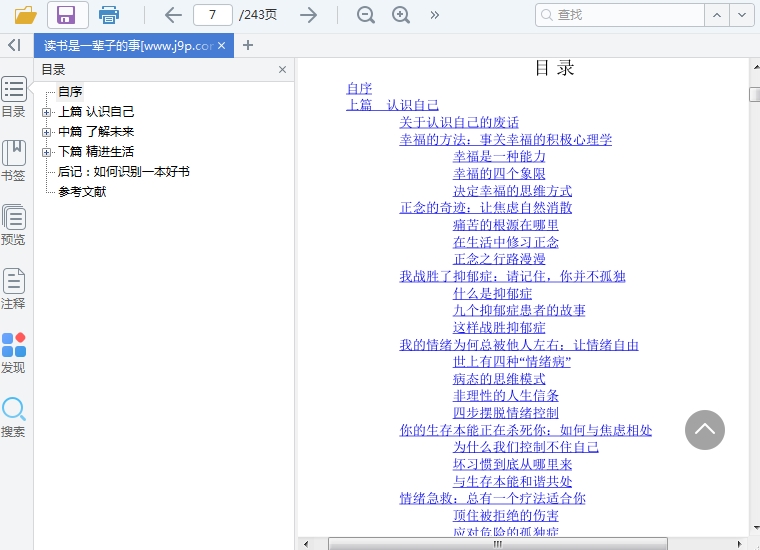Open link 正念的奇迹：让焦虑自然消散
This screenshot has width=760, height=550.
(486, 207)
